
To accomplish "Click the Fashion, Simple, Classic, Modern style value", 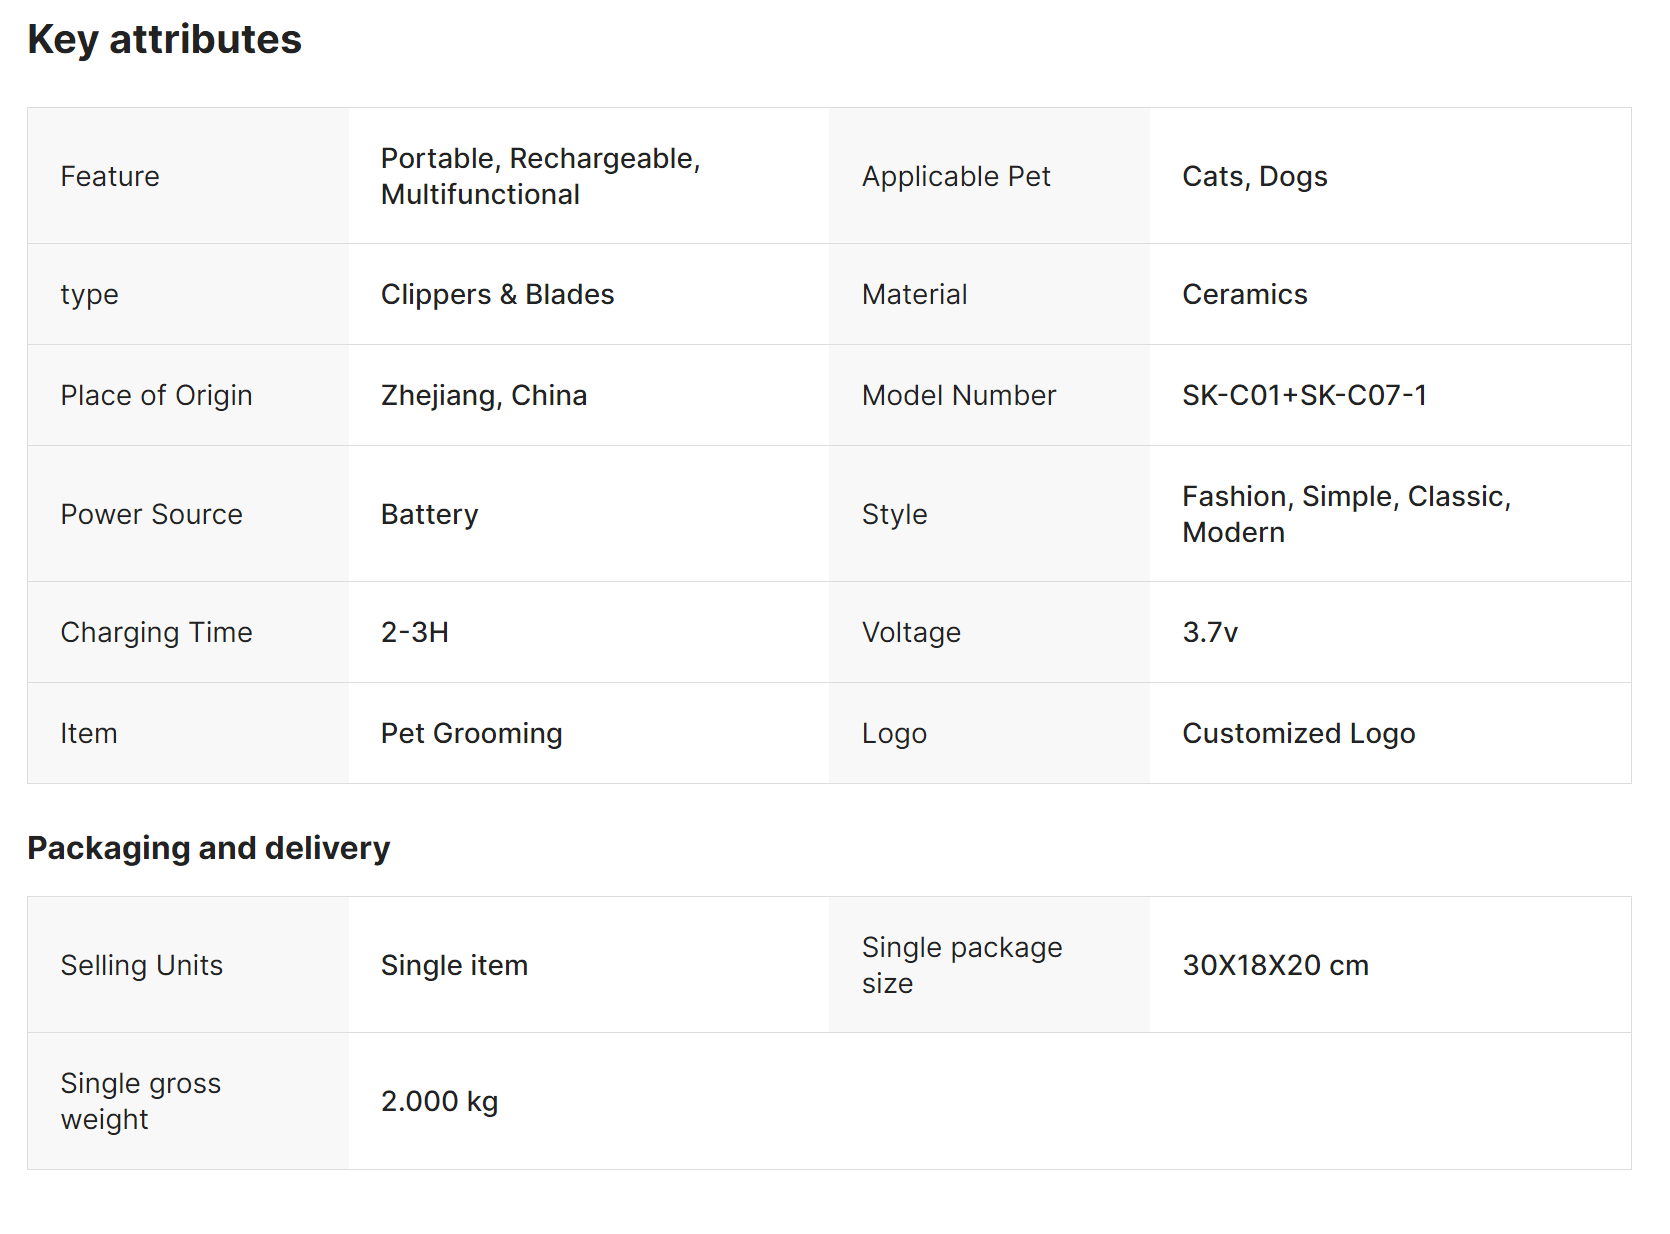I will [x=1345, y=514].
